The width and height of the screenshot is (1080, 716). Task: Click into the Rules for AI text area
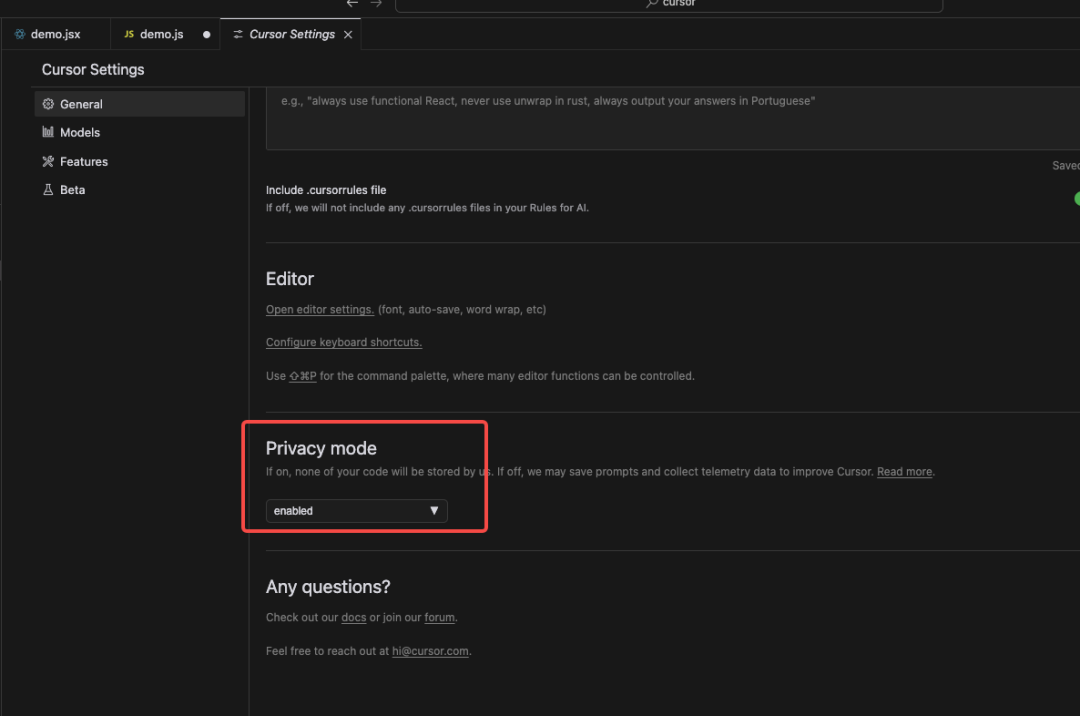coord(673,118)
